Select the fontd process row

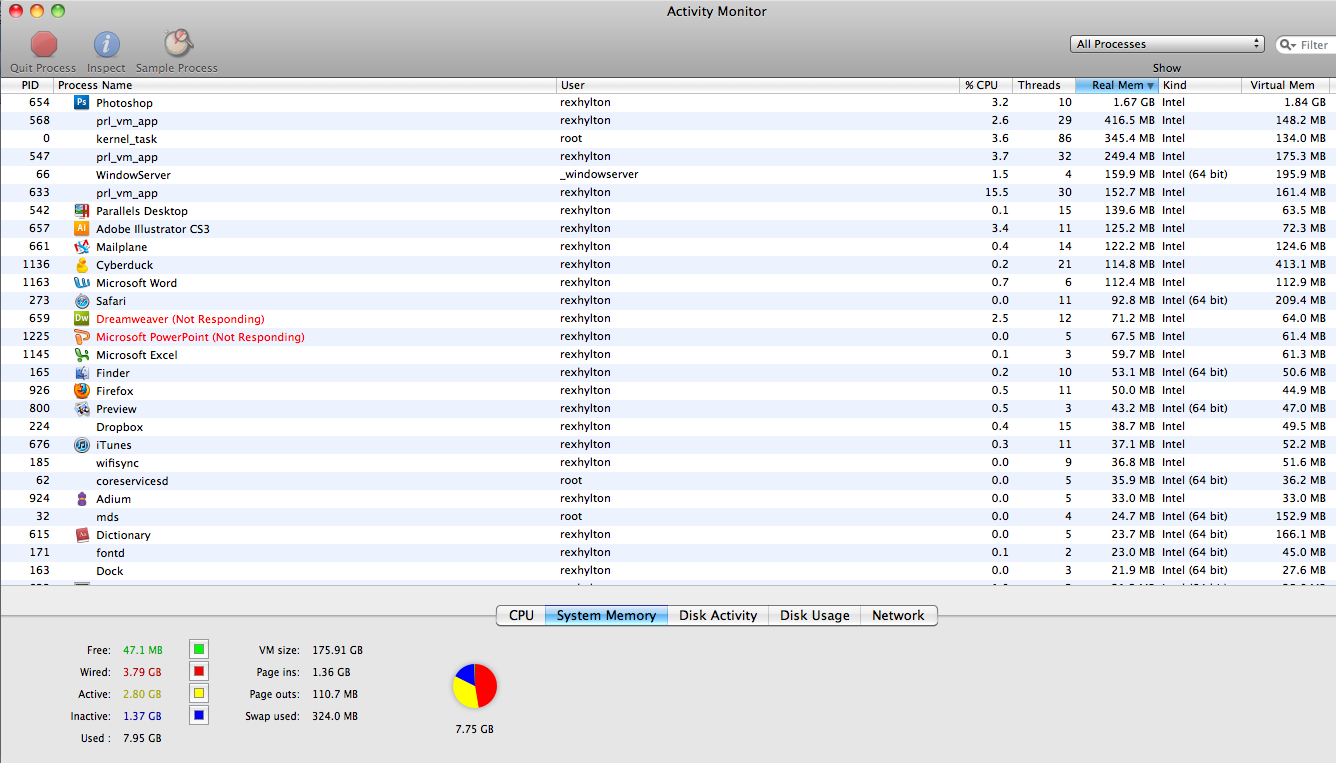[668, 552]
